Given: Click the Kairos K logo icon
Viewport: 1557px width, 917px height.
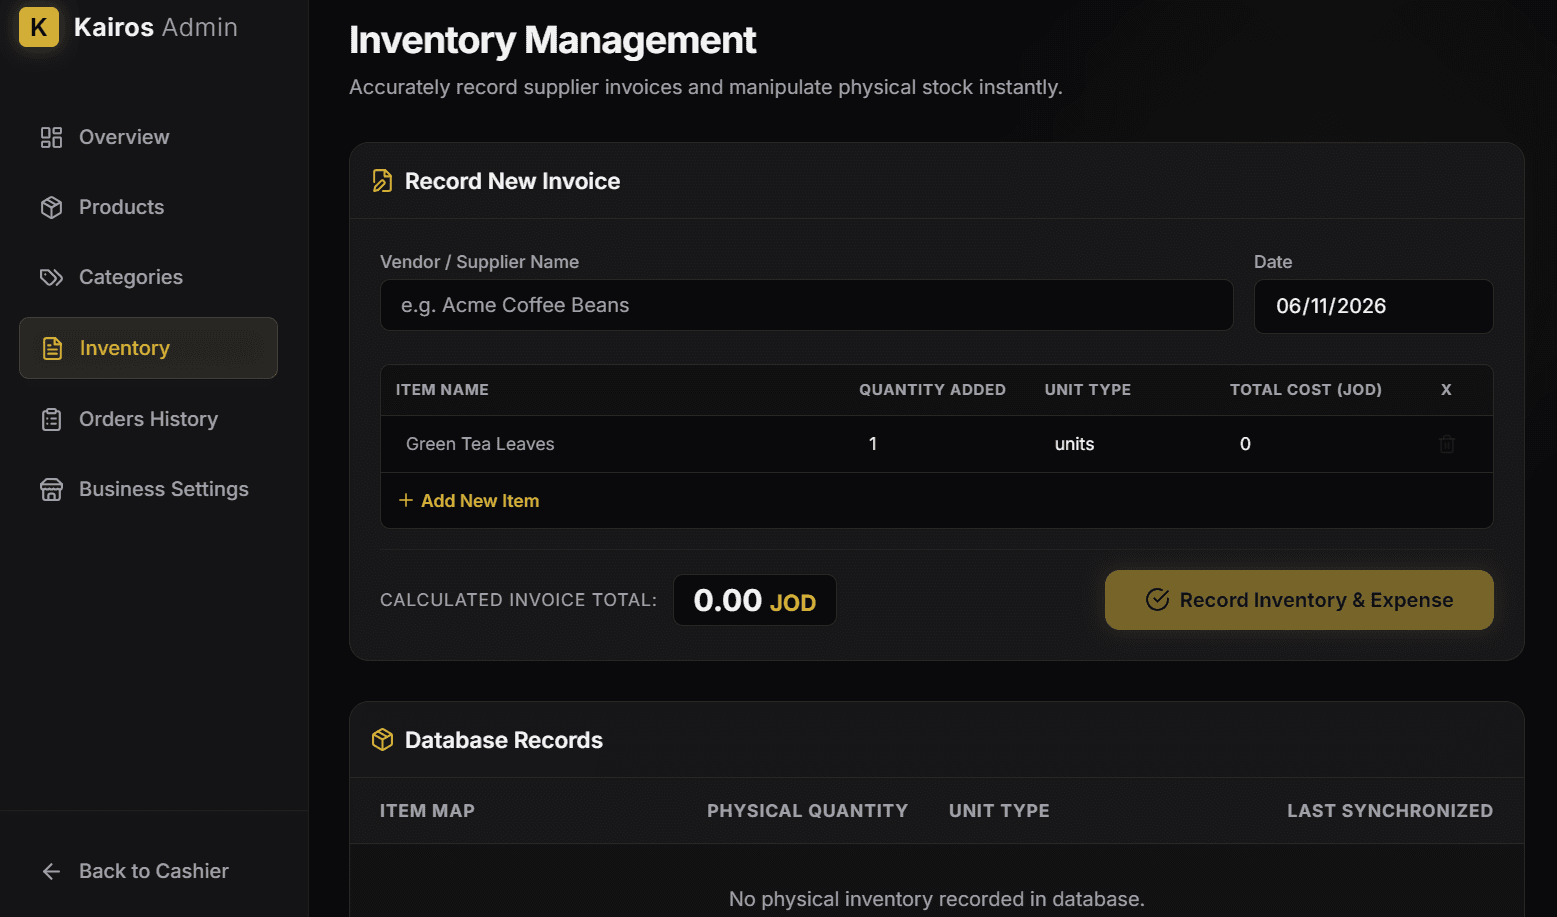Looking at the screenshot, I should (x=39, y=27).
